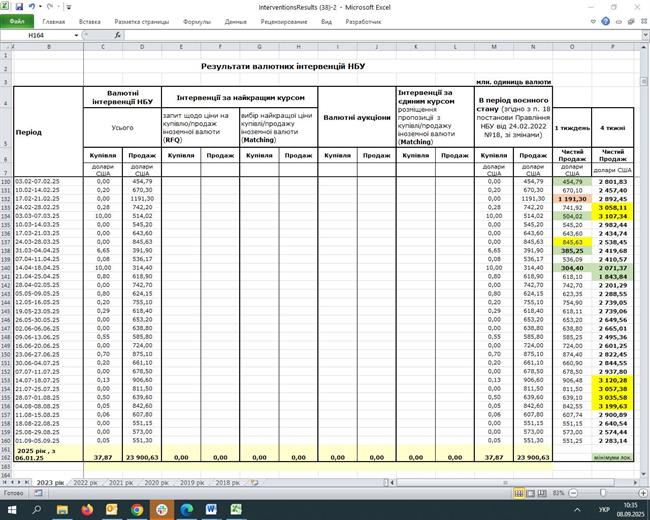Image resolution: width=650 pixels, height=520 pixels.
Task: Click the green мінімуми лок. cell
Action: tap(612, 457)
